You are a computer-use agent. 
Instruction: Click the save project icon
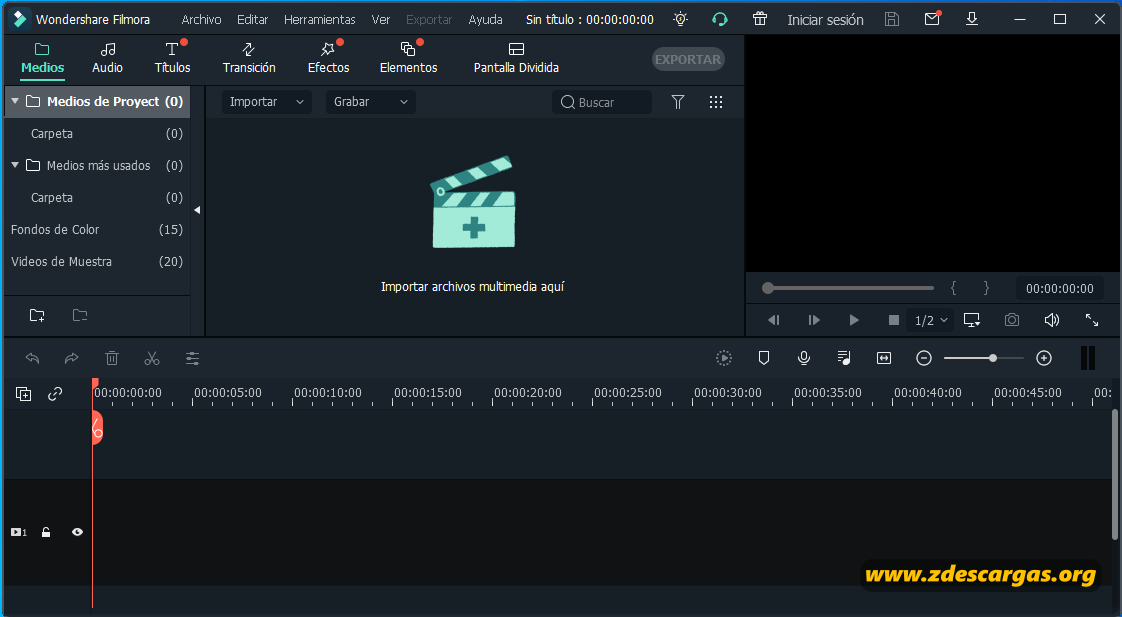click(x=892, y=19)
